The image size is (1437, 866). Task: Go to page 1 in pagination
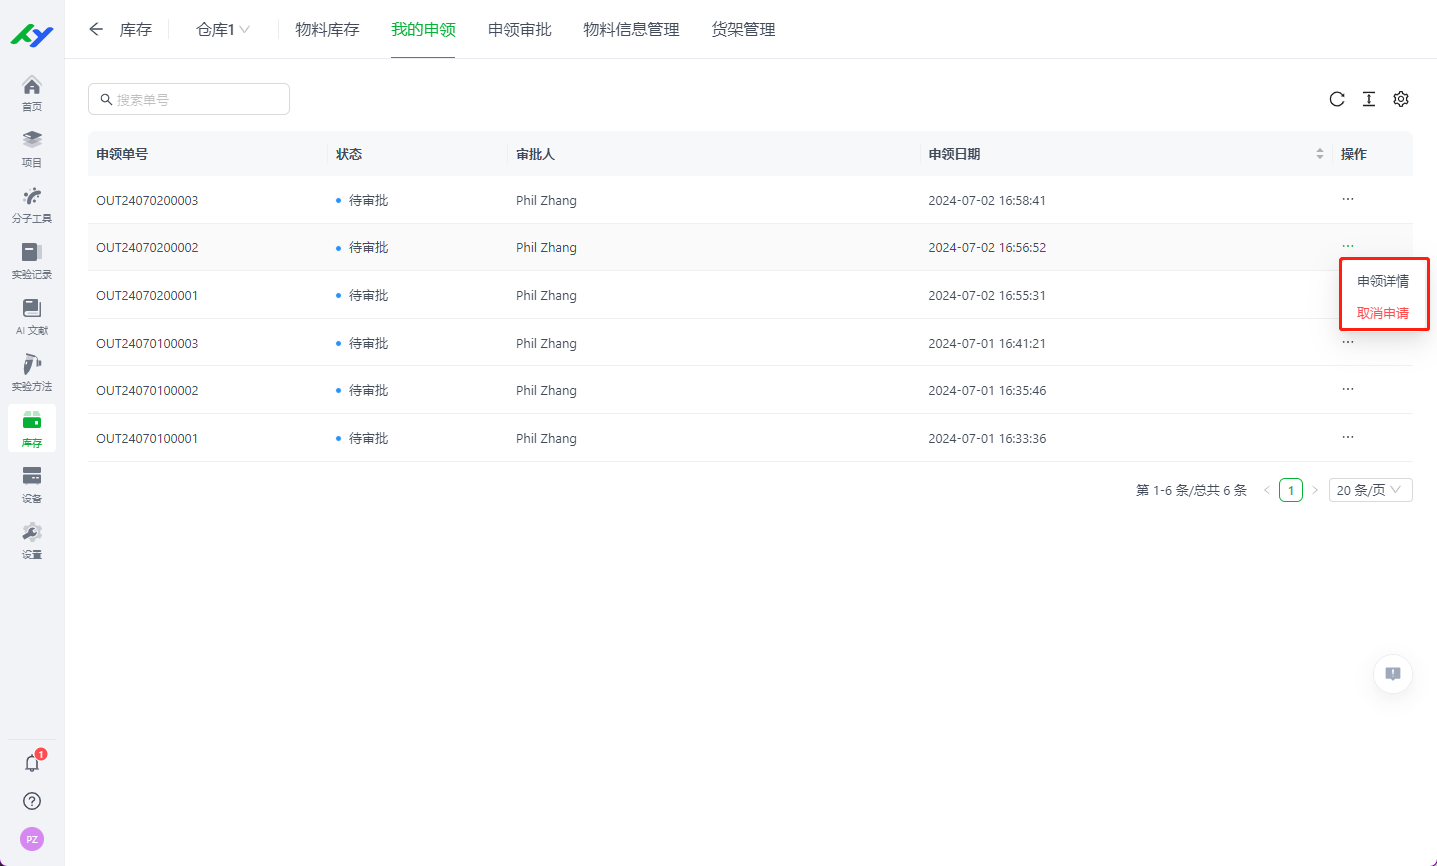point(1291,490)
